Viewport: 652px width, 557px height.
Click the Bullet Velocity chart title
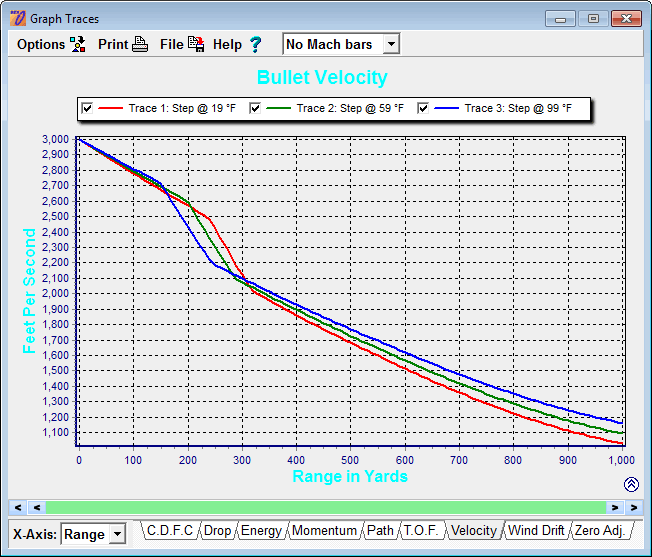(322, 77)
